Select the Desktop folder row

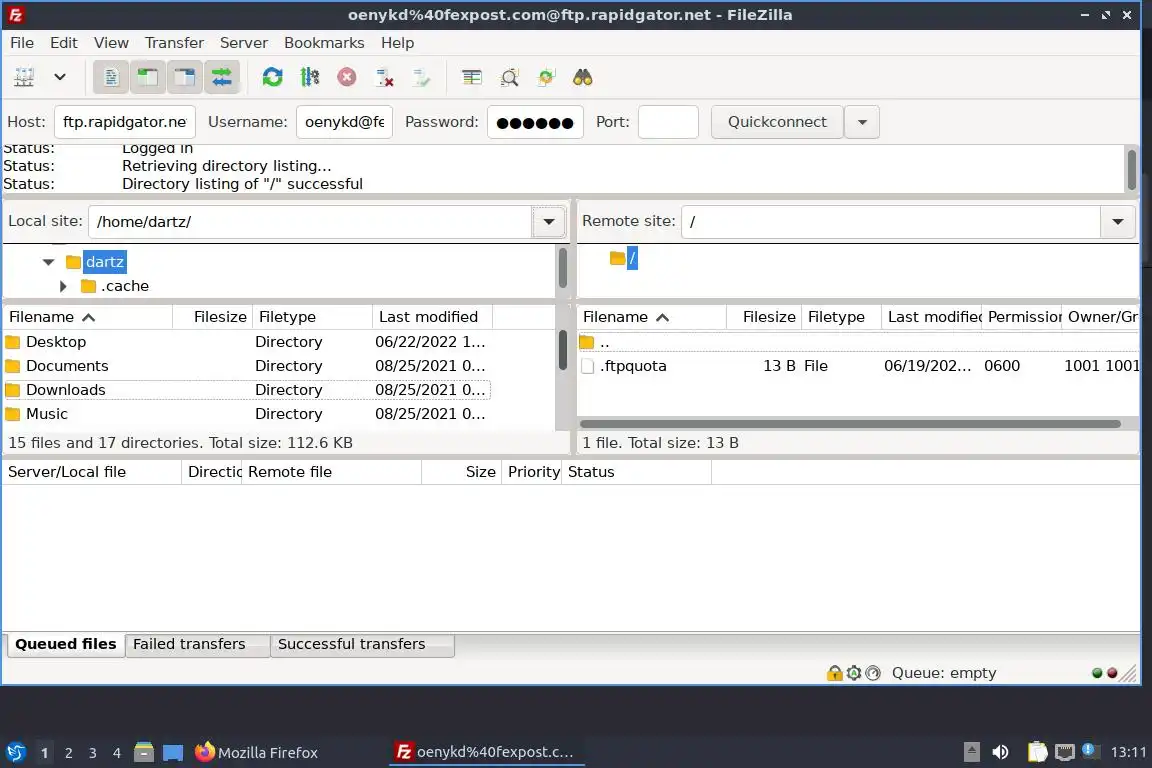coord(246,342)
